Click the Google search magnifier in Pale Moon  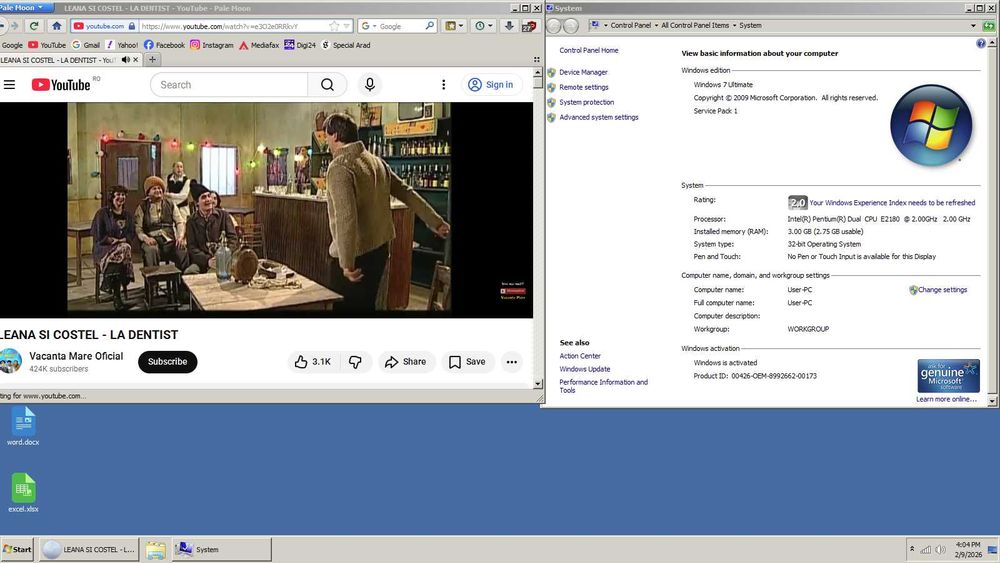click(430, 26)
